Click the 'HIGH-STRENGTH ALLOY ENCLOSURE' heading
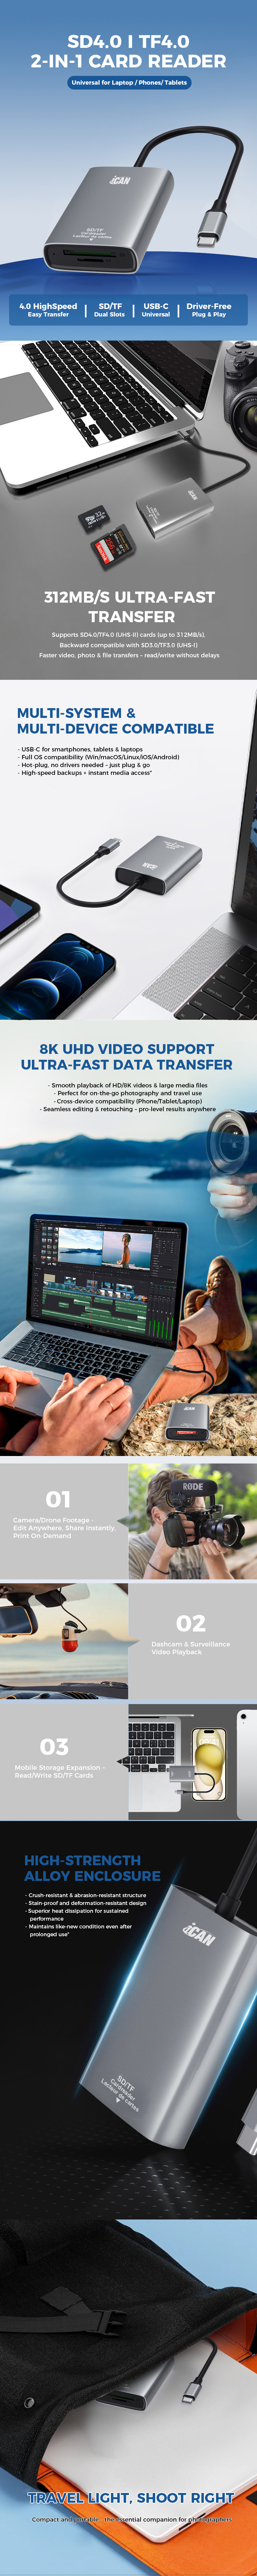 point(92,1868)
